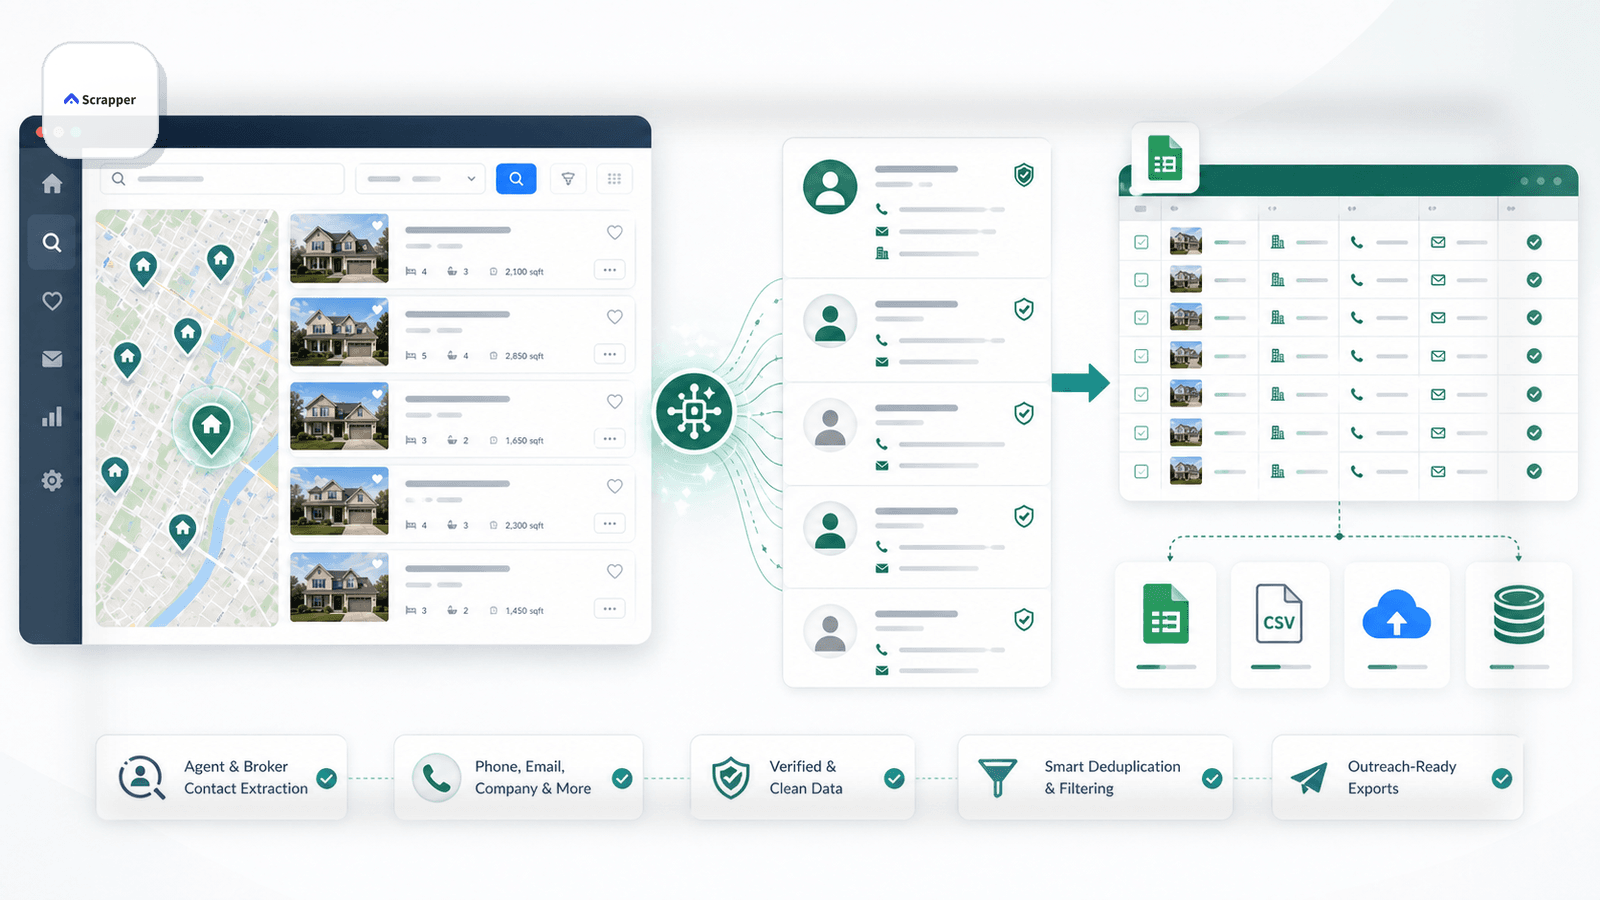Click "Smart Deduplication & Filtering" text
The width and height of the screenshot is (1600, 900).
point(1112,777)
